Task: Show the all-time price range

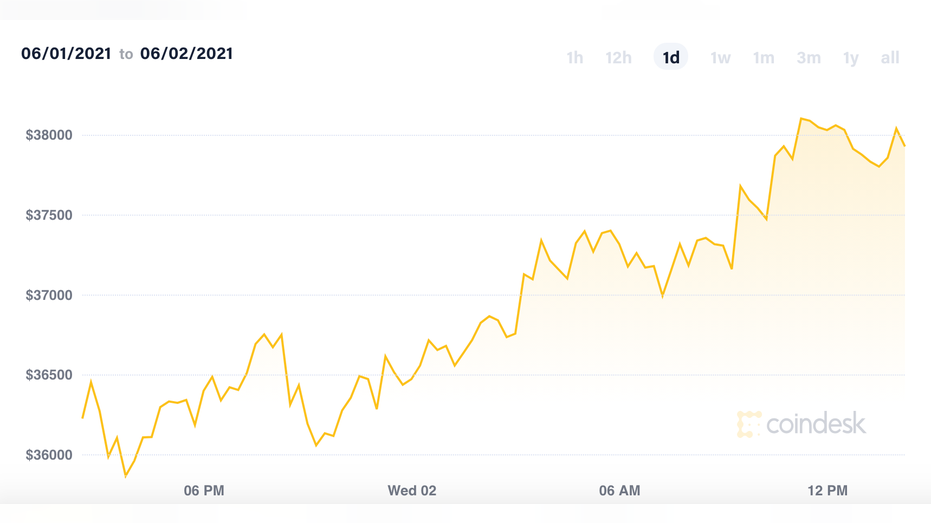Action: (x=890, y=58)
